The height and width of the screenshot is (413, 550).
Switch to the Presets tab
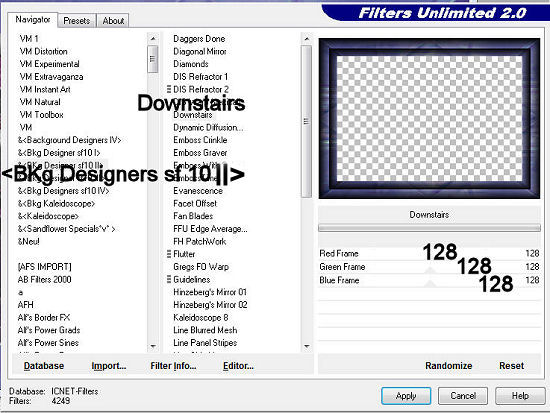[76, 21]
